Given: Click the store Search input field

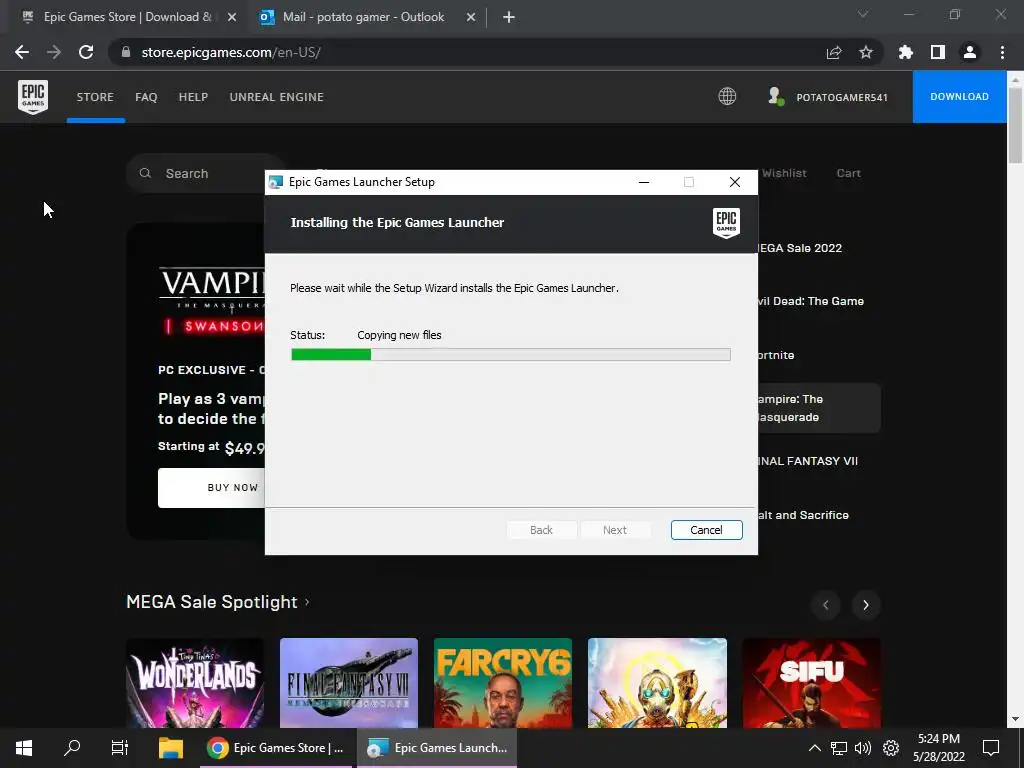Looking at the screenshot, I should (208, 173).
